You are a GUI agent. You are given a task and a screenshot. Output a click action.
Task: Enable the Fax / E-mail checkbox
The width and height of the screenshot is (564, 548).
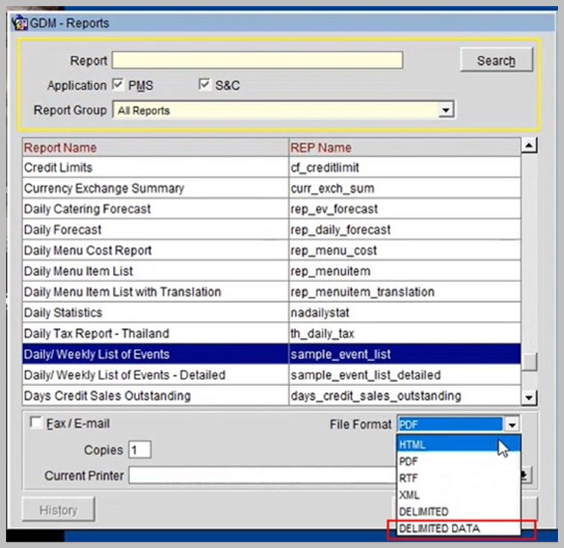(36, 423)
